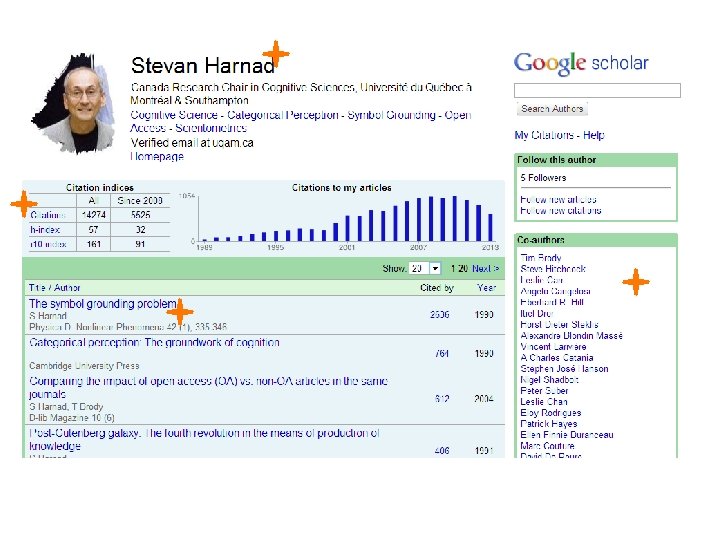This screenshot has width=720, height=540.
Task: Open co-author Patrick Hayes
Action: pos(549,424)
